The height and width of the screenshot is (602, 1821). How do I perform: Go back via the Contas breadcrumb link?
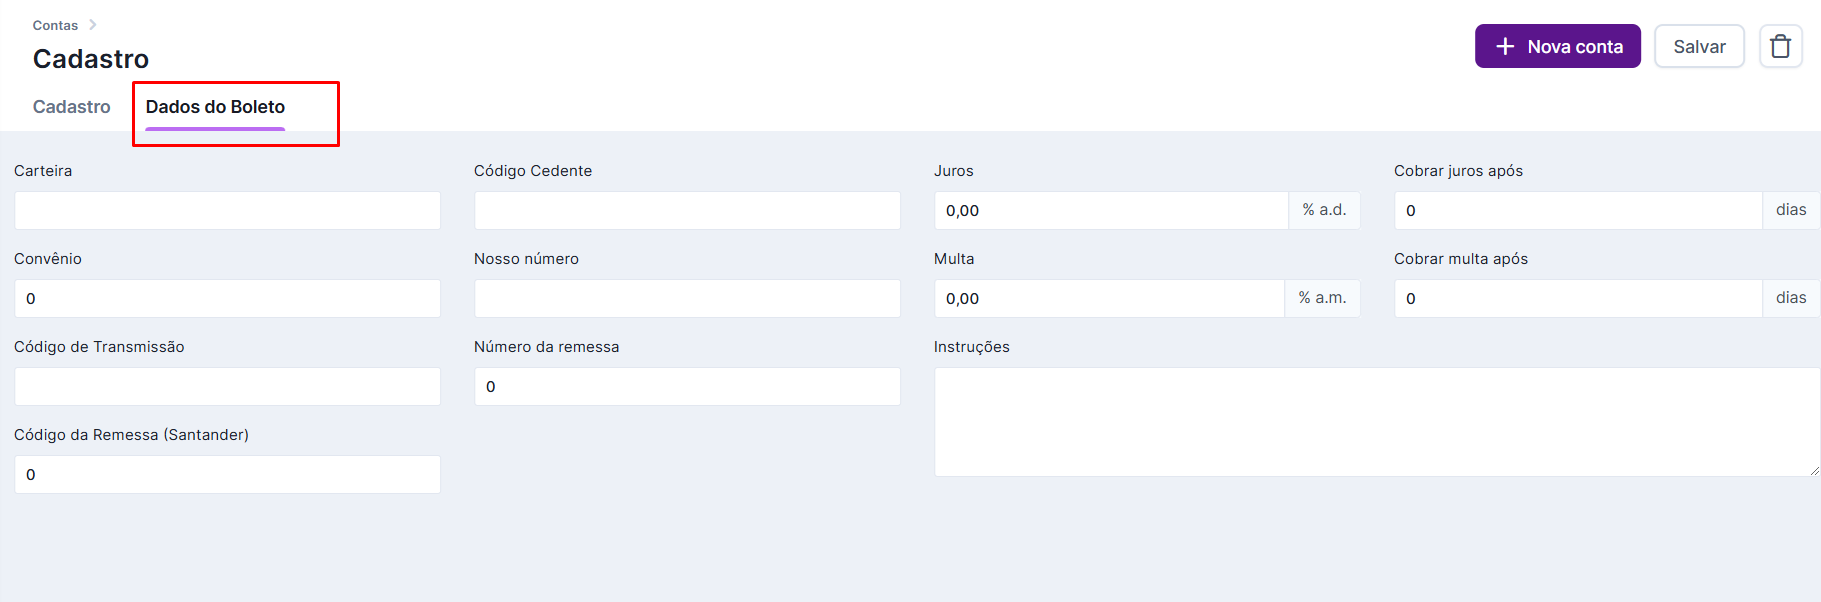coord(55,25)
